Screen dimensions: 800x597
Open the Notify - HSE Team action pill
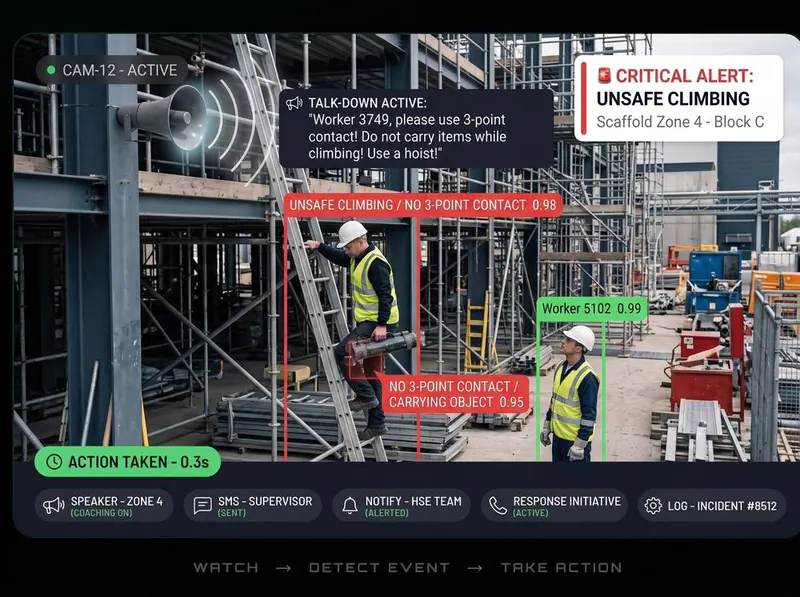[401, 506]
